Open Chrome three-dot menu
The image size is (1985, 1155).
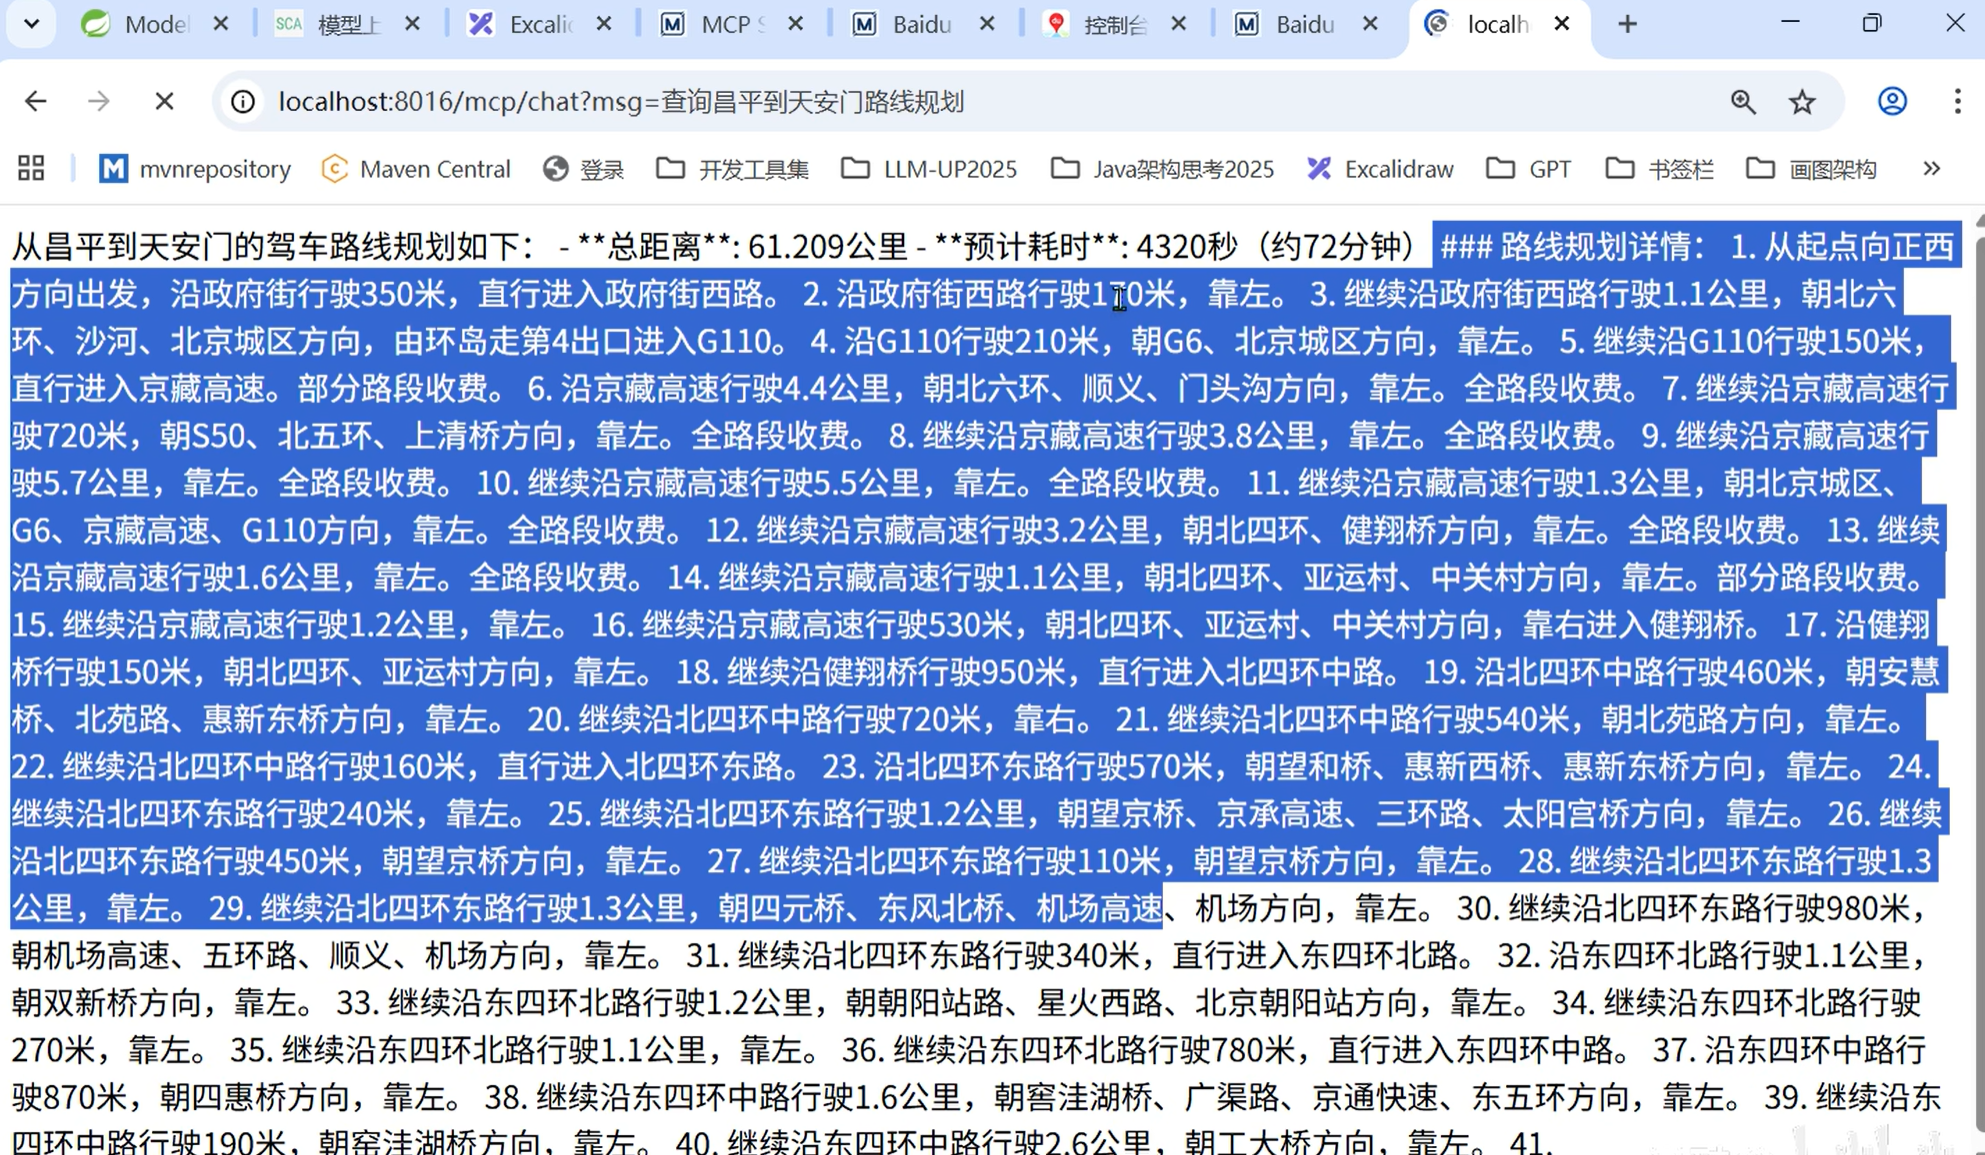tap(1957, 101)
